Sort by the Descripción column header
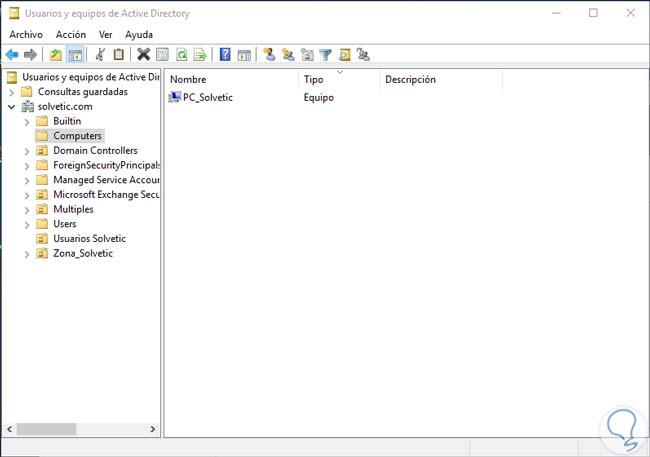 (441, 79)
